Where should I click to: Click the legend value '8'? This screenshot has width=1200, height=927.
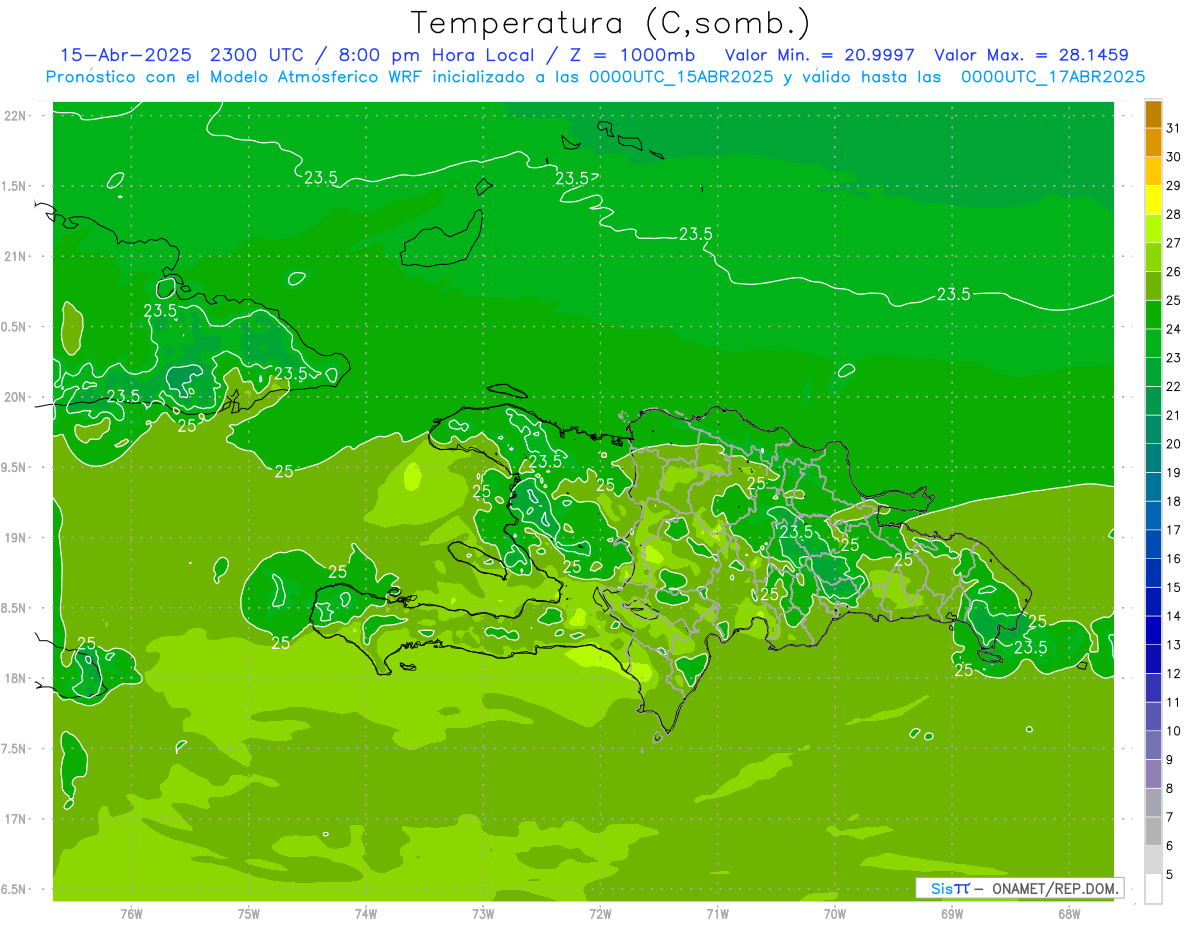coord(1169,789)
